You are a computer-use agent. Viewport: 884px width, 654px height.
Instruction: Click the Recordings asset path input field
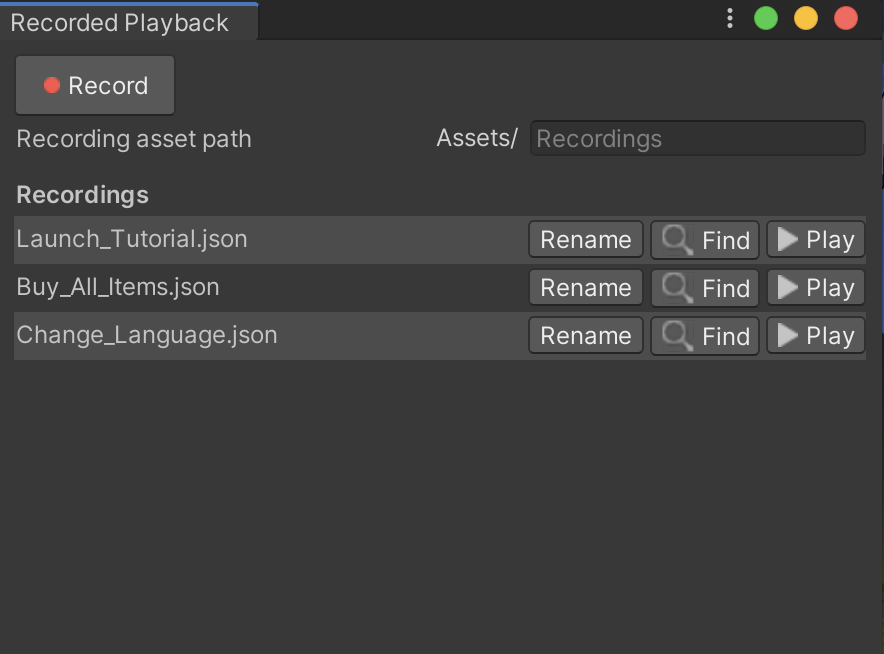(x=697, y=139)
